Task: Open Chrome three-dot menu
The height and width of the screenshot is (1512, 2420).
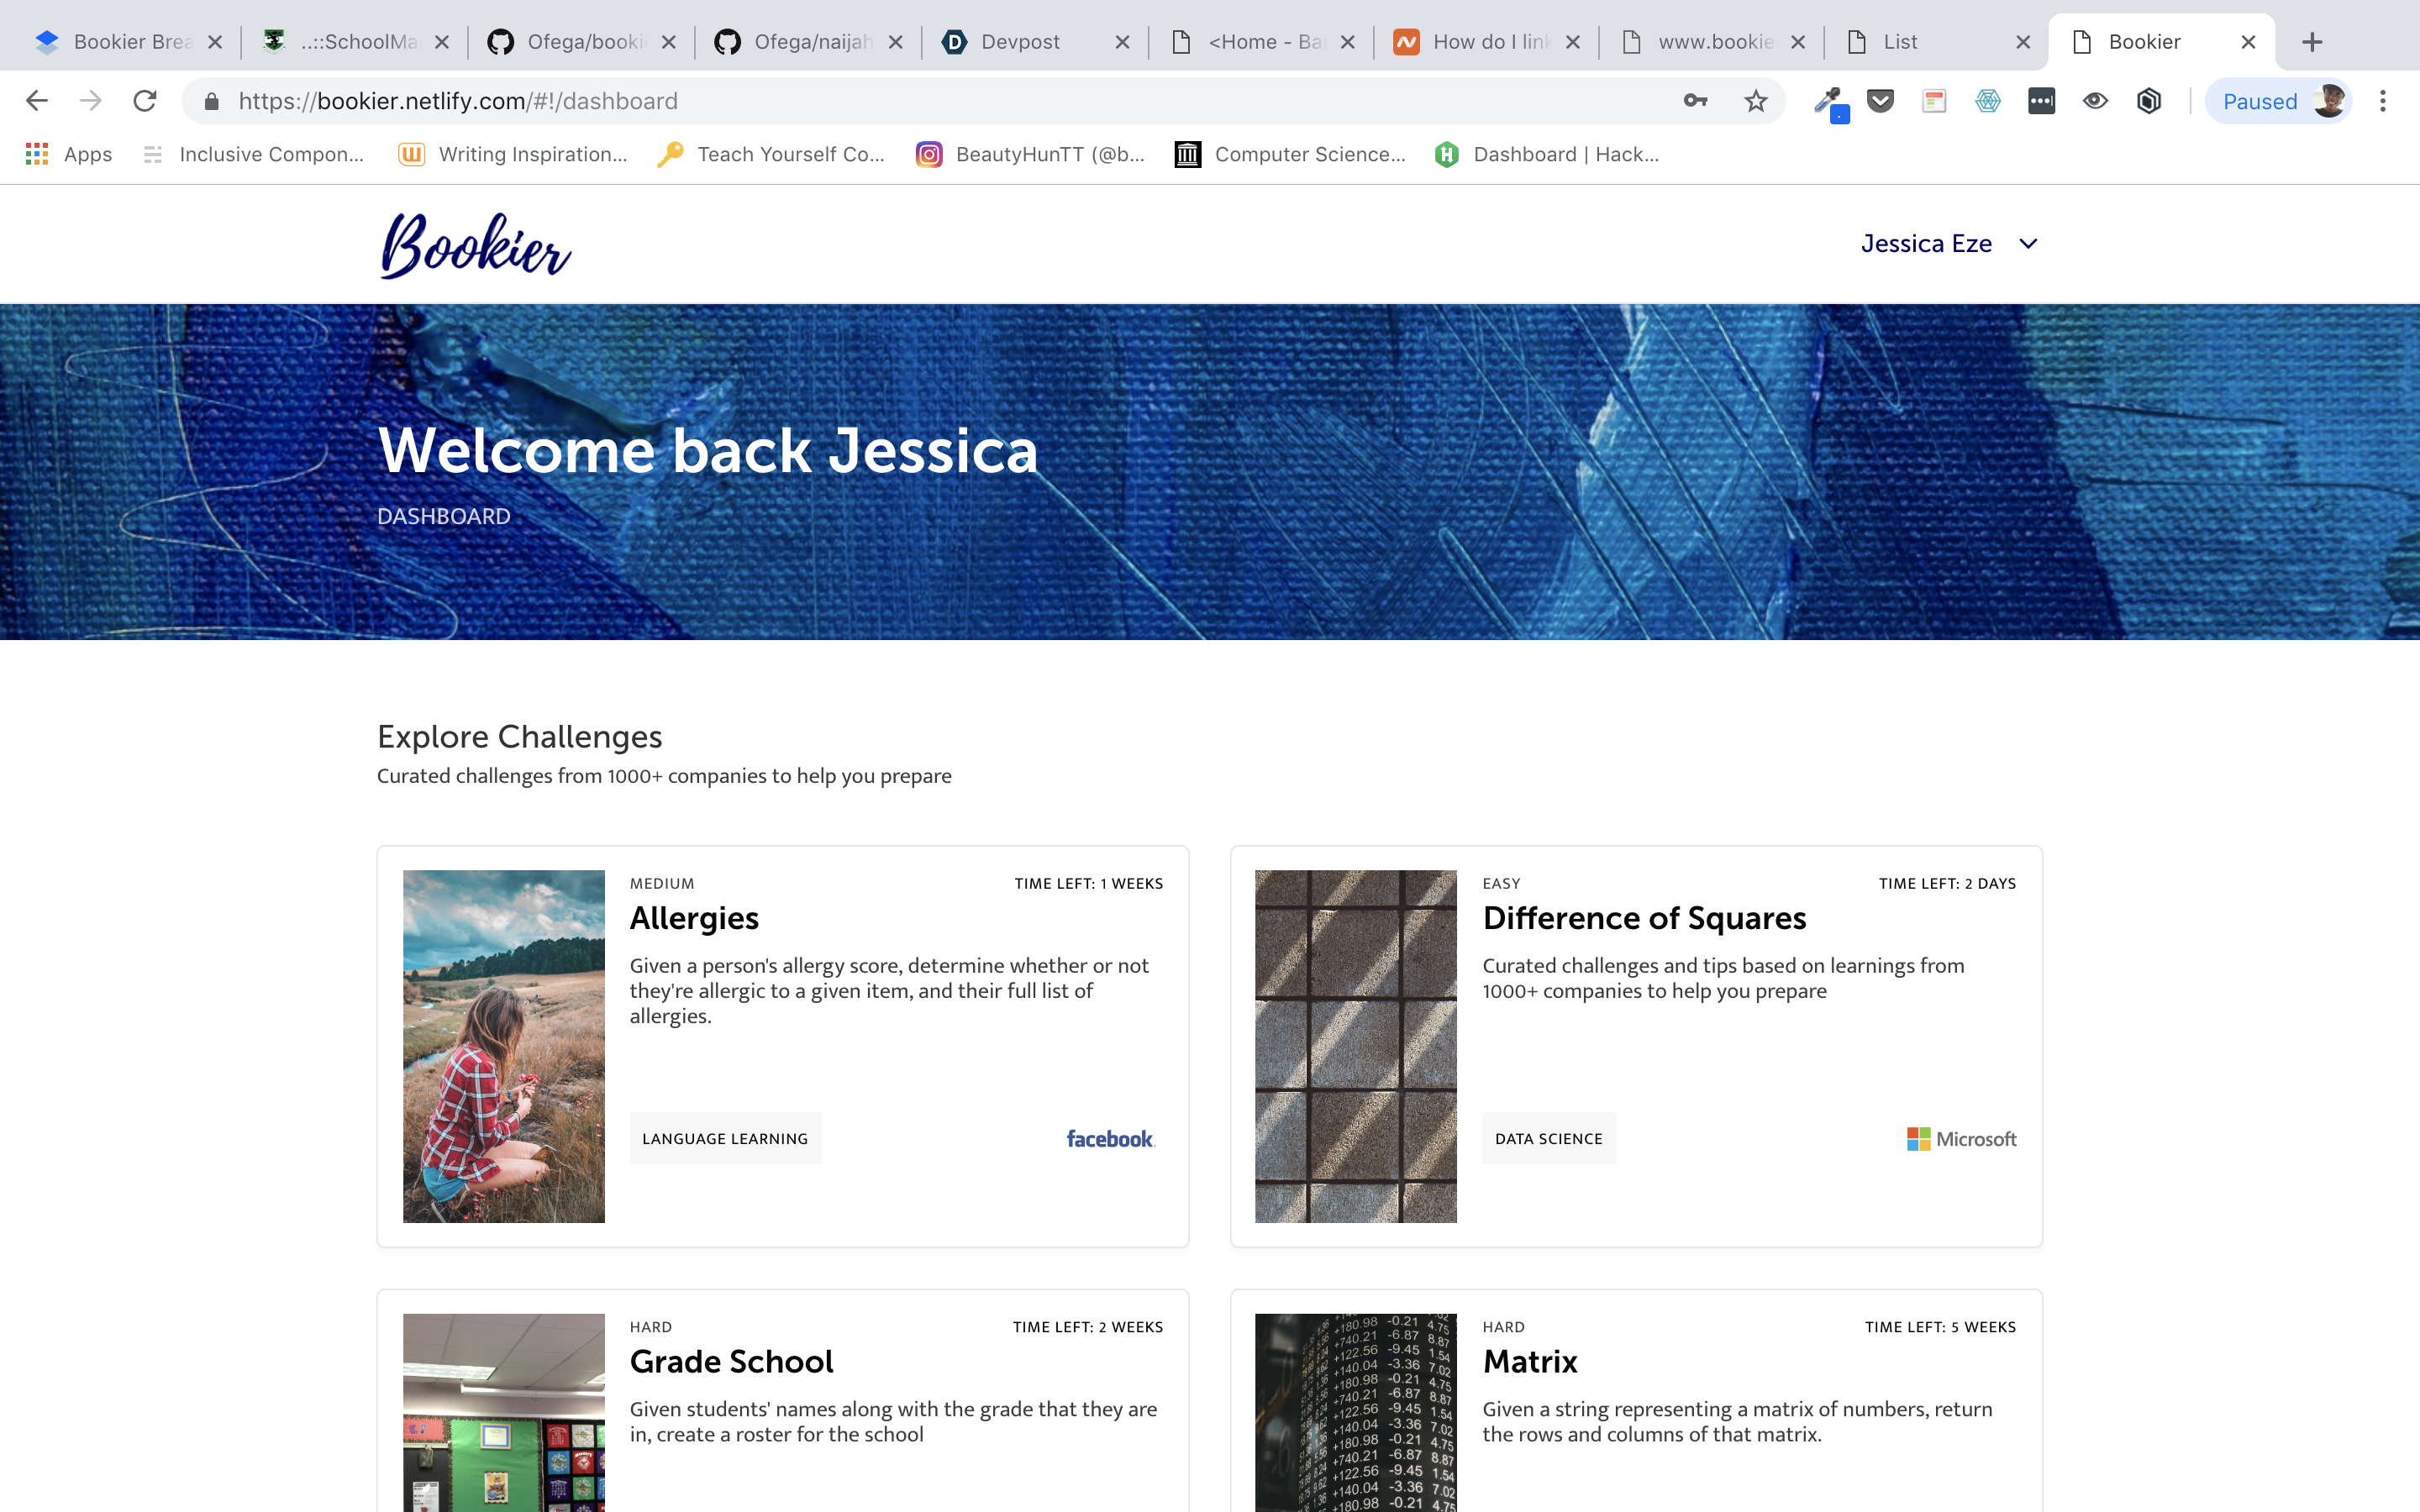Action: coord(2383,101)
